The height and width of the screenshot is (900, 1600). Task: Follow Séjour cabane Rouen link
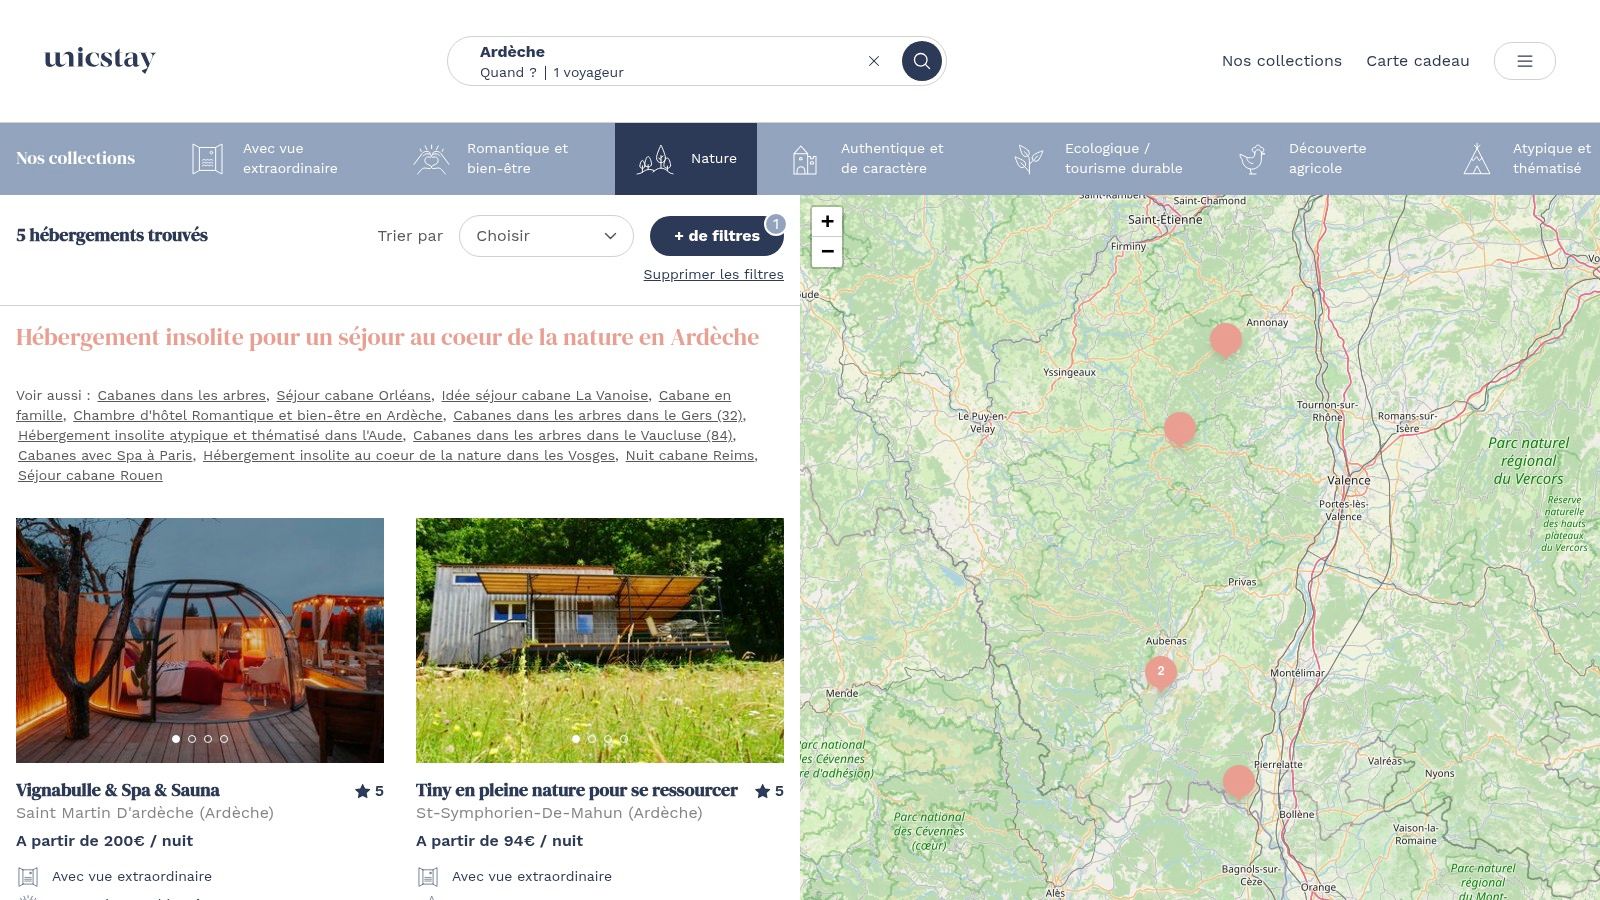click(x=90, y=475)
